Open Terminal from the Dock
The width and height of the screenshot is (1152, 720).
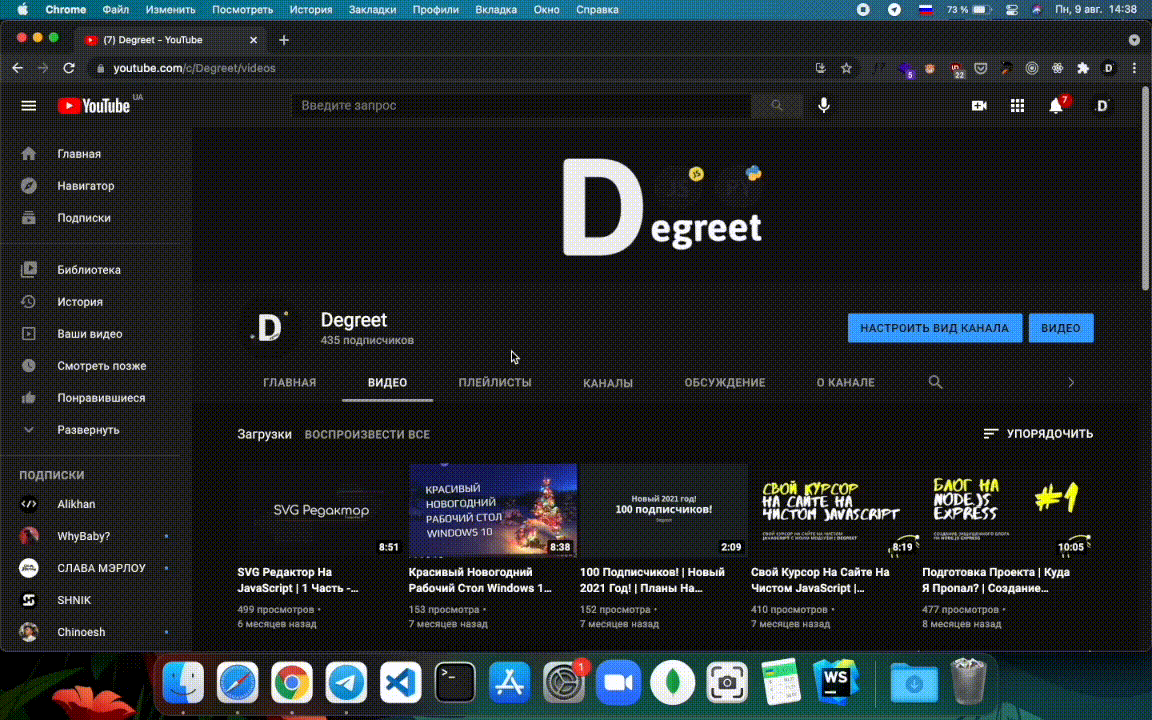(x=455, y=683)
